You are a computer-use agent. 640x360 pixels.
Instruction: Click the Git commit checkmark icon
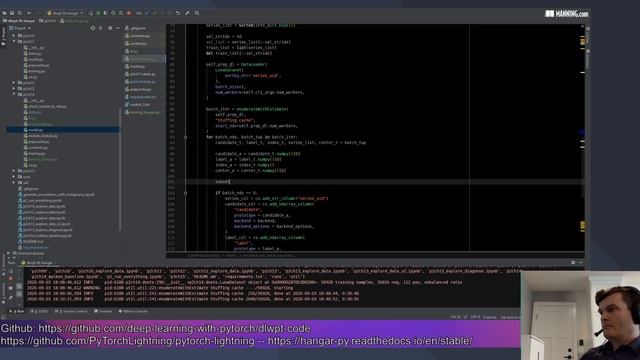point(154,13)
